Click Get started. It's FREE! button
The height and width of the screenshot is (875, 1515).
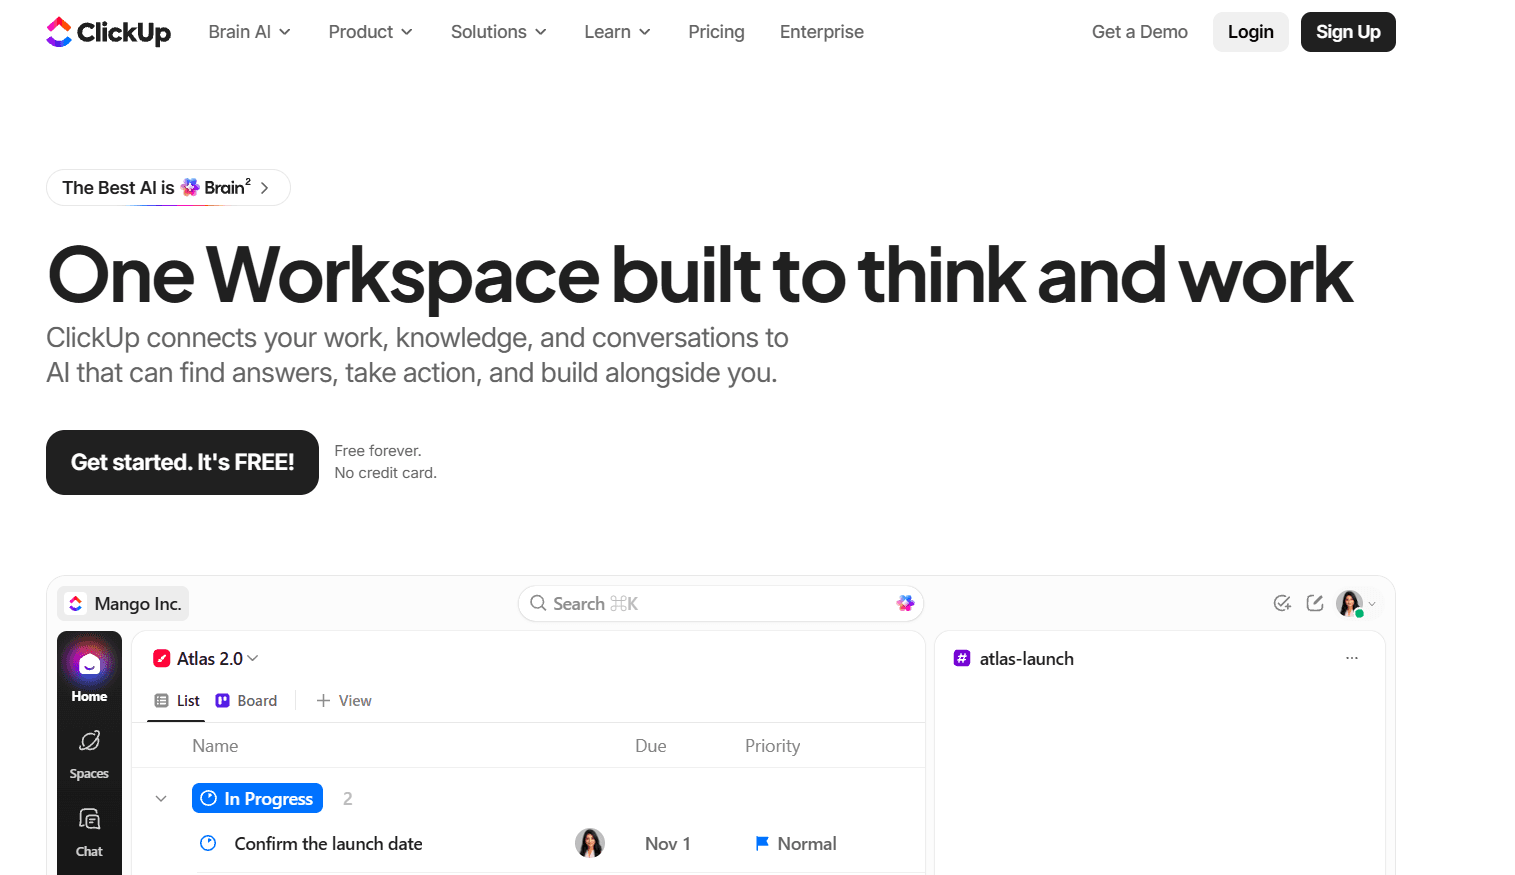pyautogui.click(x=182, y=462)
